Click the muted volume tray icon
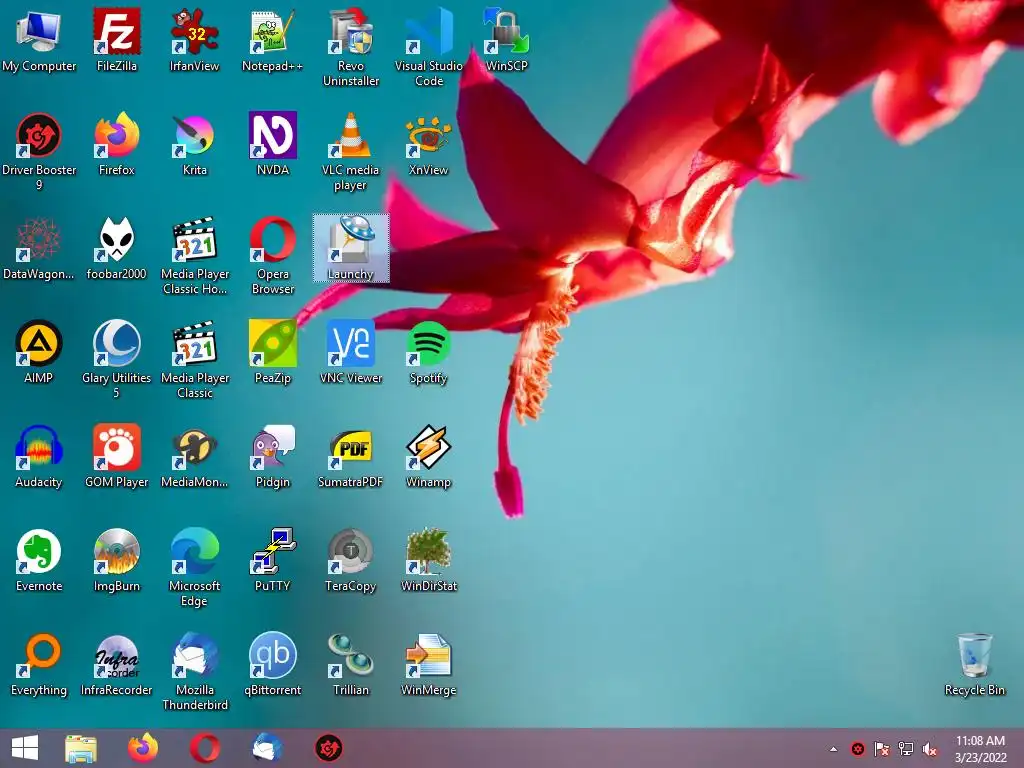1024x768 pixels. pos(930,749)
